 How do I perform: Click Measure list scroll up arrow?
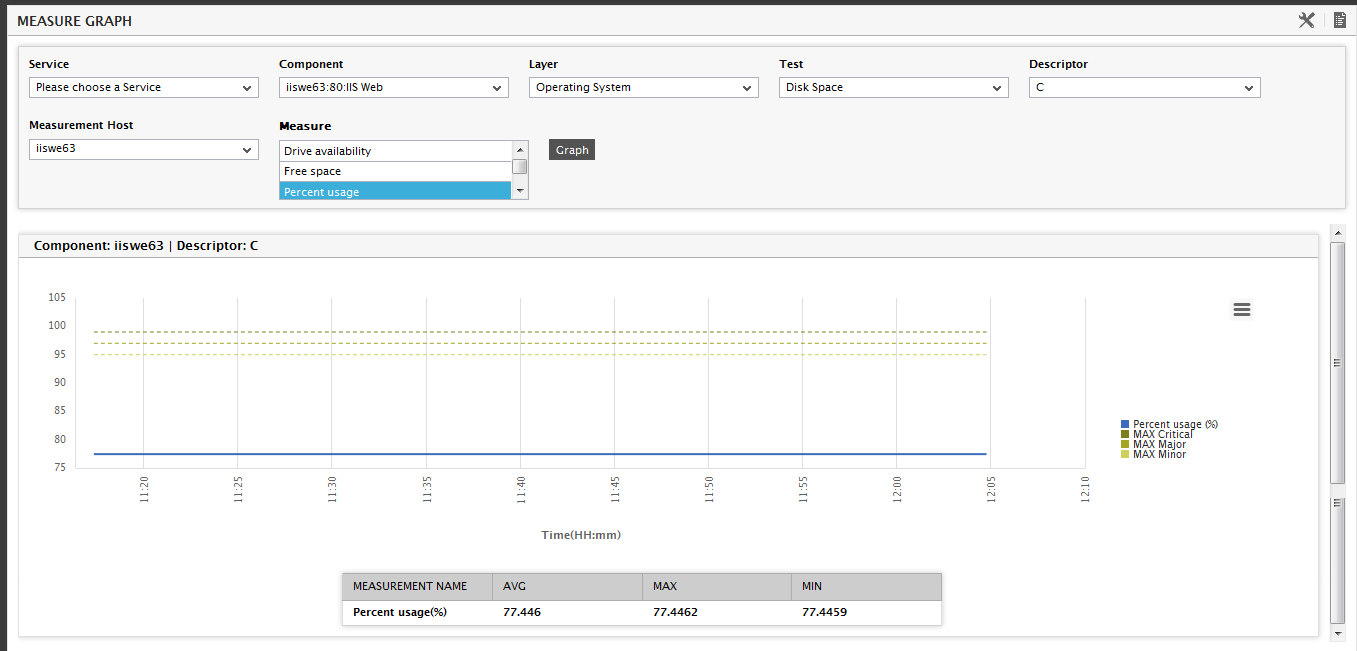[x=520, y=149]
